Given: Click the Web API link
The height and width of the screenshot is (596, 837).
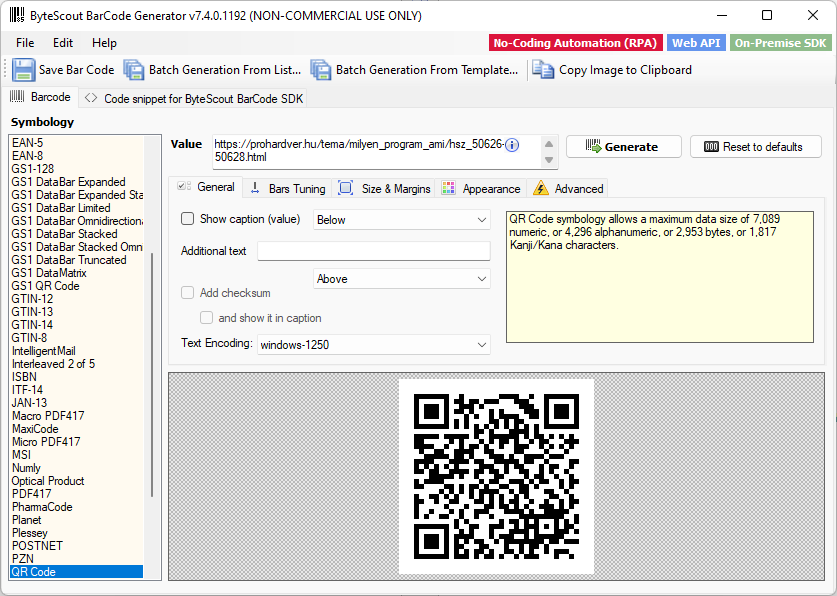Looking at the screenshot, I should (696, 43).
